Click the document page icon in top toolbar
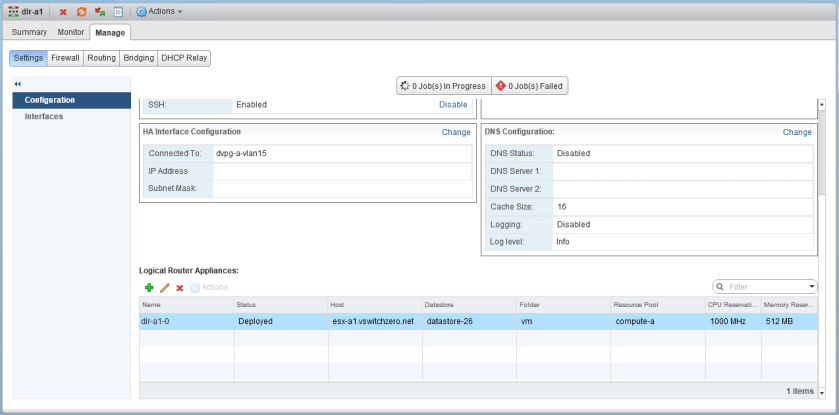This screenshot has height=415, width=839. point(117,12)
